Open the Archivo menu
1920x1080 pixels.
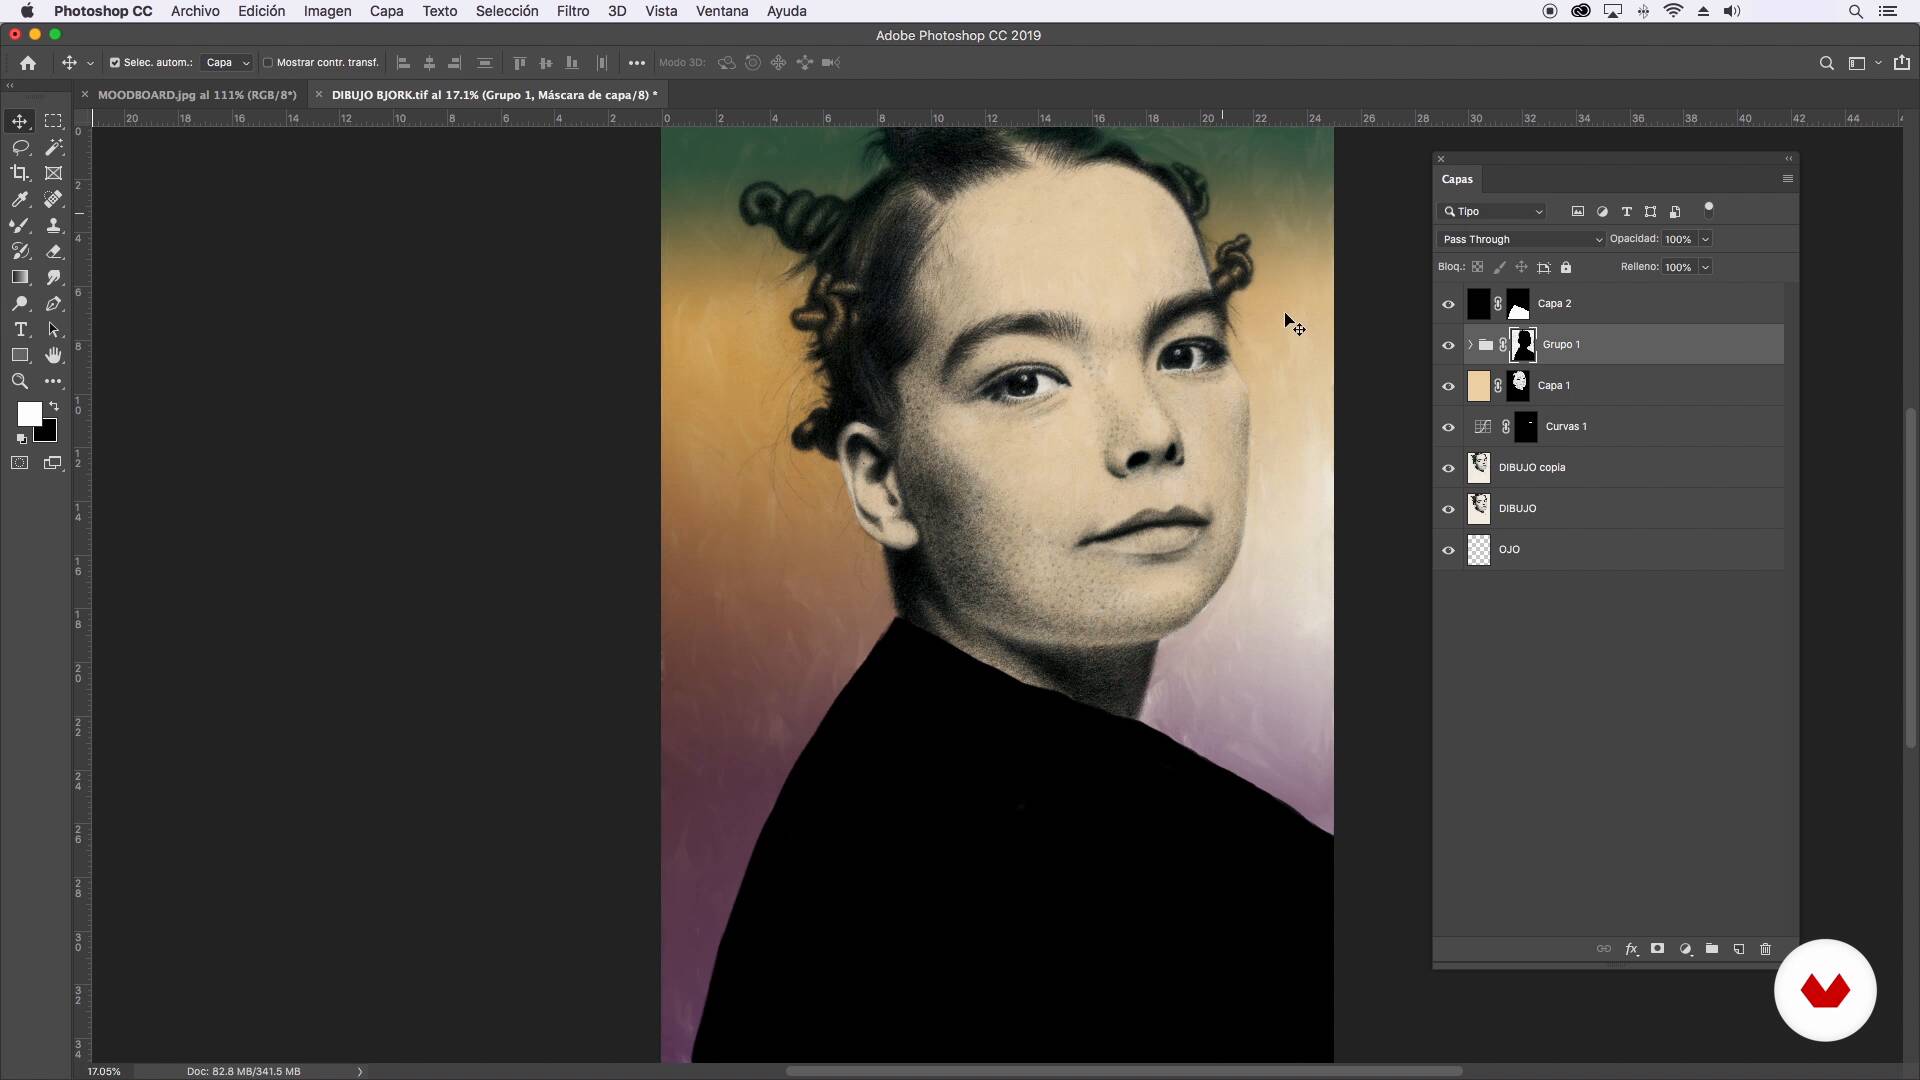click(x=195, y=11)
